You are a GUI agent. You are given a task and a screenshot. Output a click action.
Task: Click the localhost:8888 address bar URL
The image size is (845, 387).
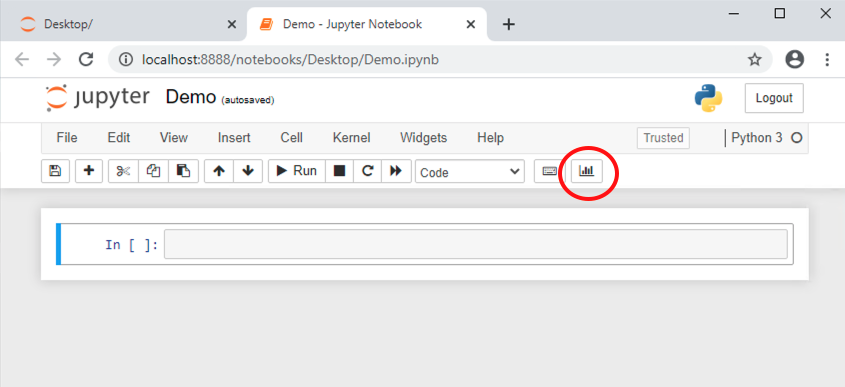coord(291,59)
